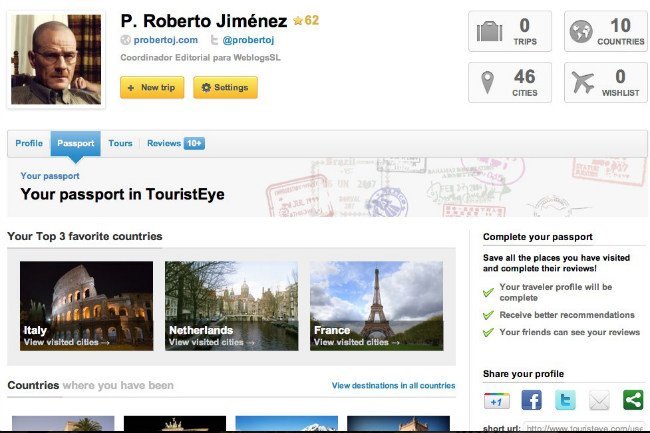Share profile via Google +1 icon
Viewport: 650px width, 433px height.
point(497,401)
